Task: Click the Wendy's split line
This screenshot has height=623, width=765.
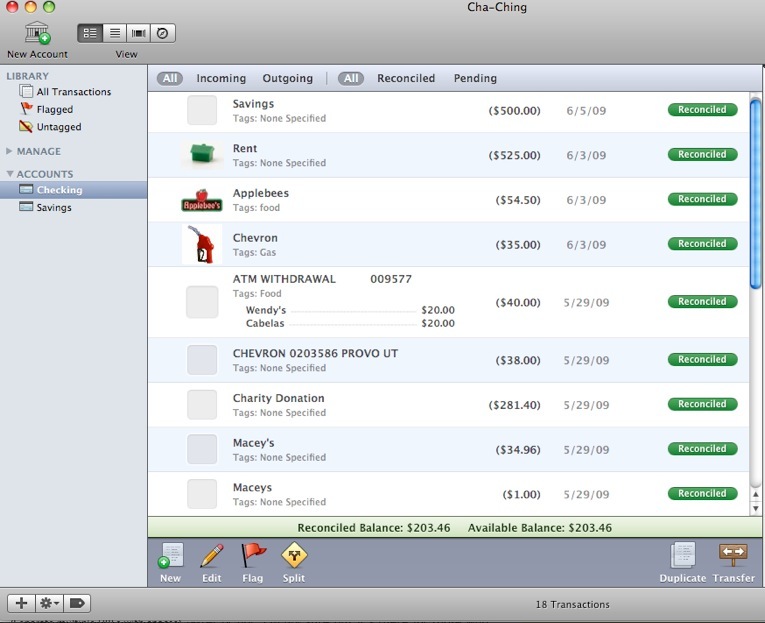Action: click(x=350, y=310)
